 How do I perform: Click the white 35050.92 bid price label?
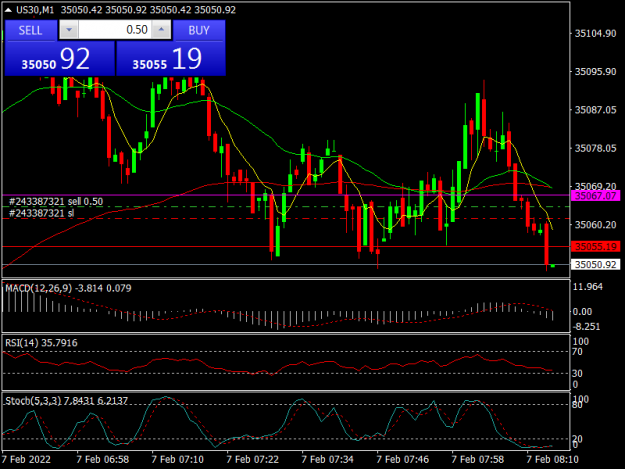pos(596,265)
